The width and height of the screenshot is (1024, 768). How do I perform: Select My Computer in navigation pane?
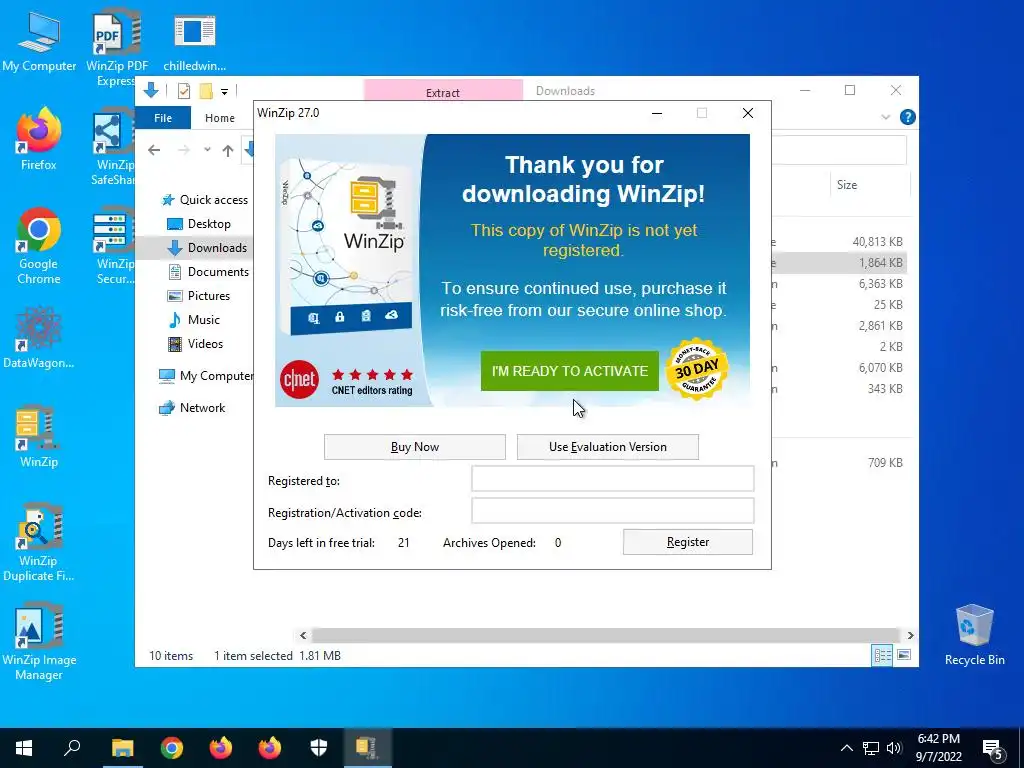click(206, 376)
